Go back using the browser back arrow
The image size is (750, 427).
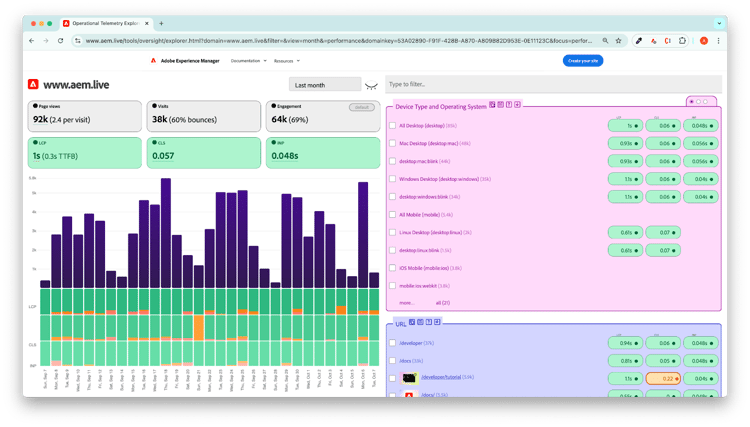[32, 41]
